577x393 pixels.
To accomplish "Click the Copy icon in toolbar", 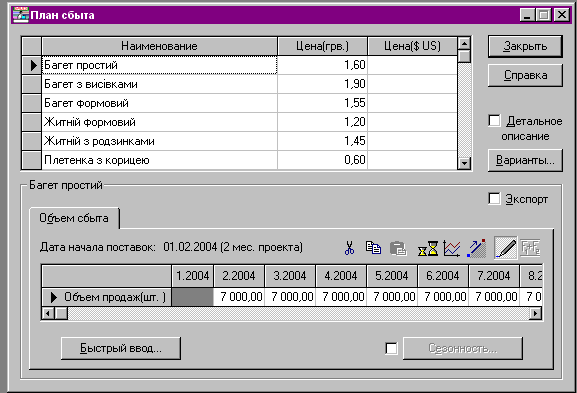I will [373, 248].
